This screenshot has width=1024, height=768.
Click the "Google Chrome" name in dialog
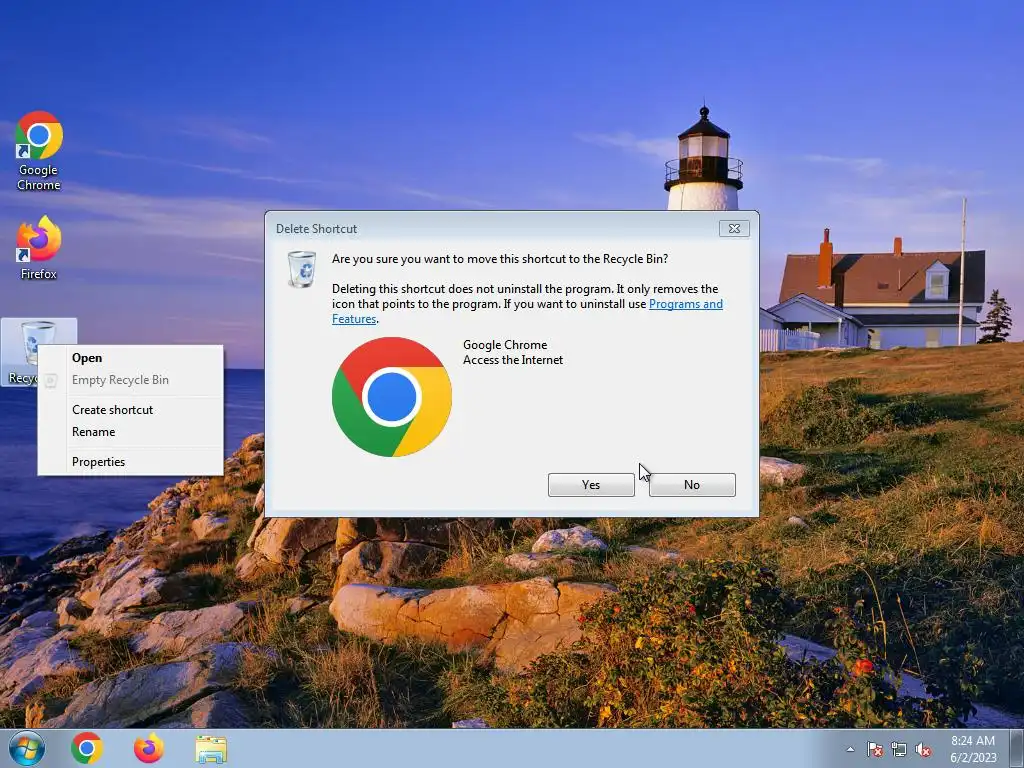click(x=505, y=345)
